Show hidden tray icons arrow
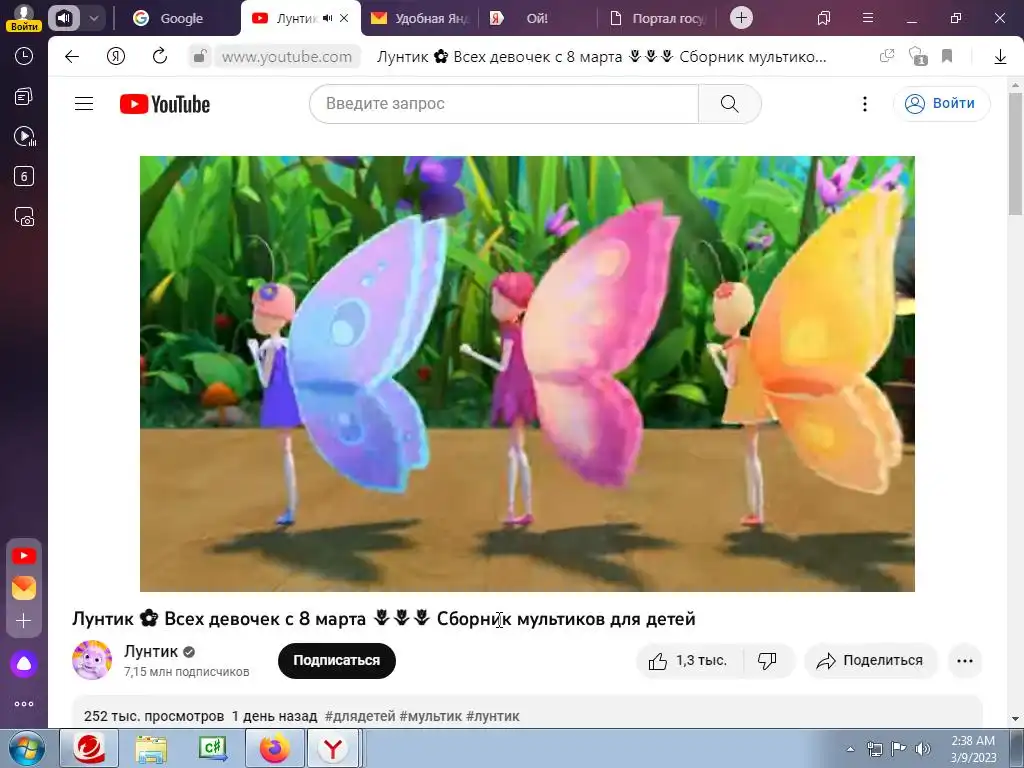 pyautogui.click(x=850, y=750)
